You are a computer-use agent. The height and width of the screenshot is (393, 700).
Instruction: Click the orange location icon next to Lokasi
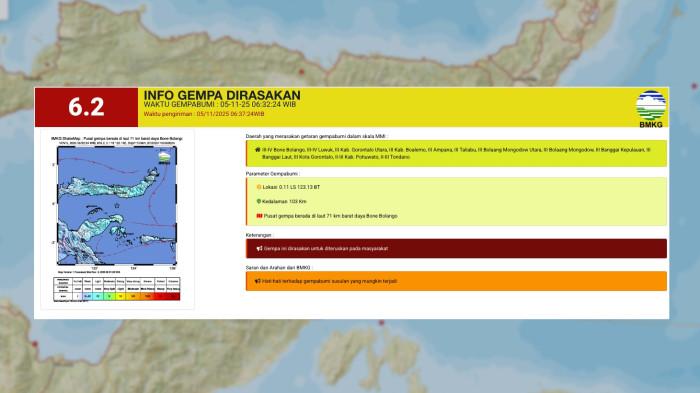258,187
